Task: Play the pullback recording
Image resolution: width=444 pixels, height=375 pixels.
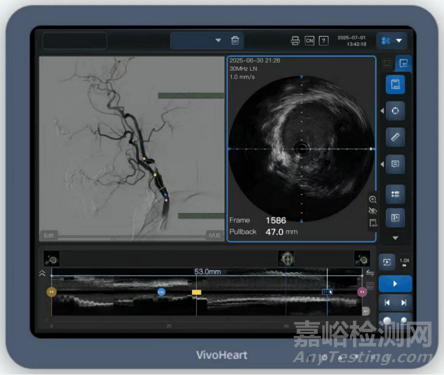Action: [395, 284]
